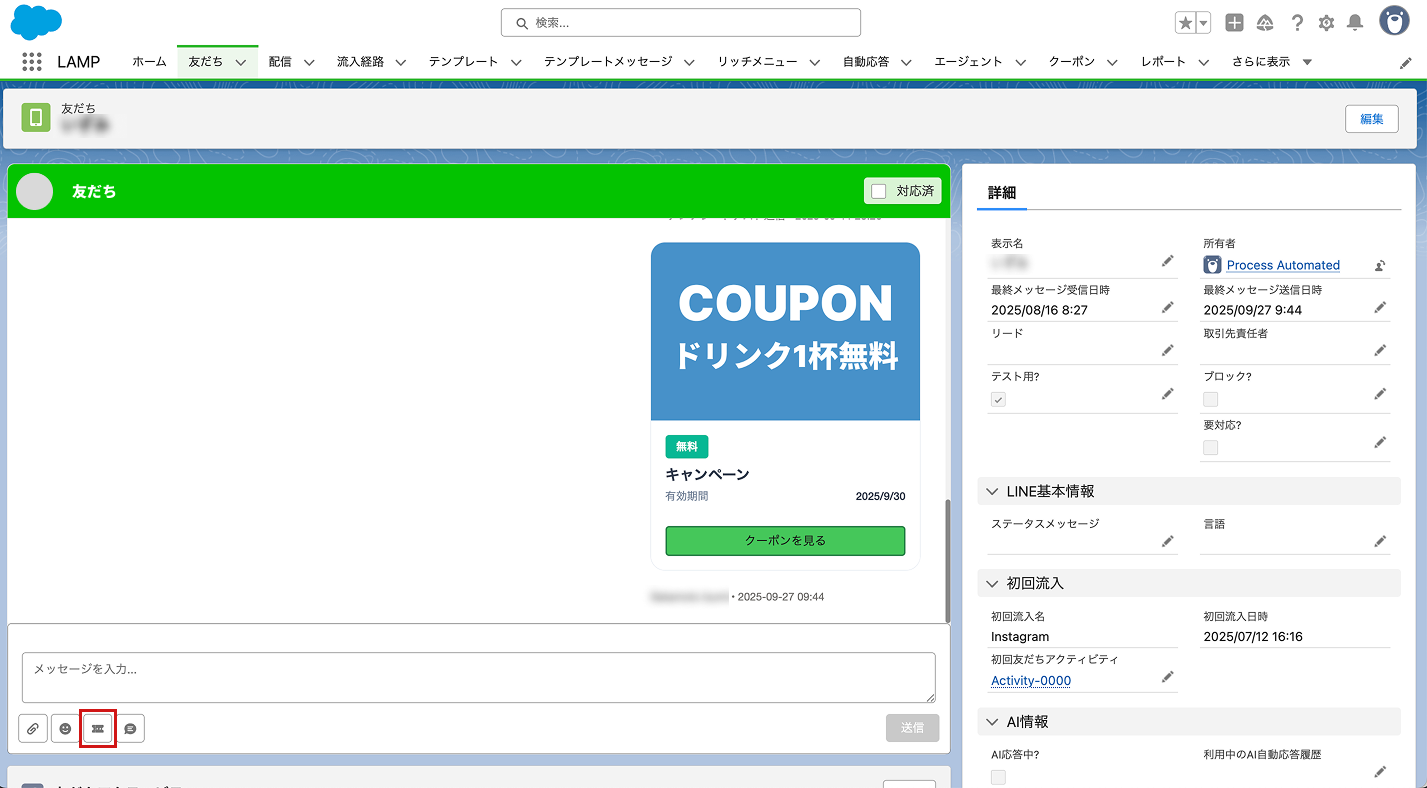Click the メッセージを入力 text field

click(478, 678)
